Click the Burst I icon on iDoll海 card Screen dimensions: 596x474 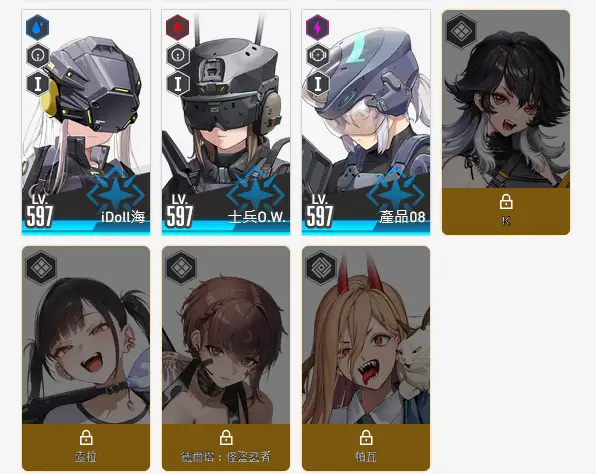[x=38, y=84]
